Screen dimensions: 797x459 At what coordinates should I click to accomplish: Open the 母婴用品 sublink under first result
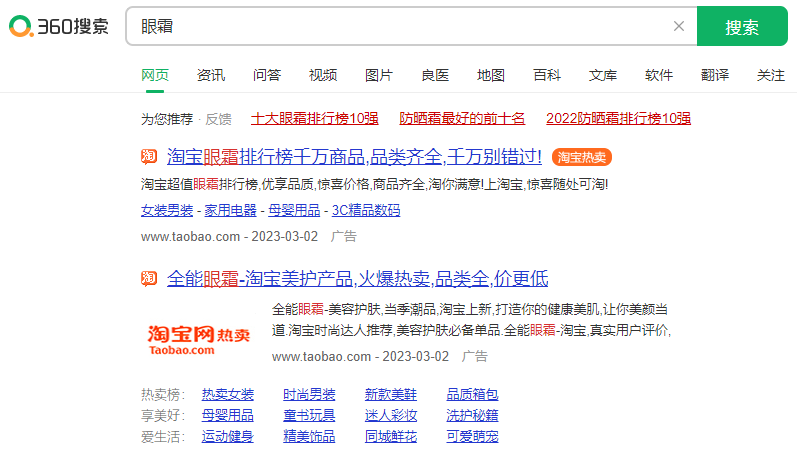coord(294,210)
